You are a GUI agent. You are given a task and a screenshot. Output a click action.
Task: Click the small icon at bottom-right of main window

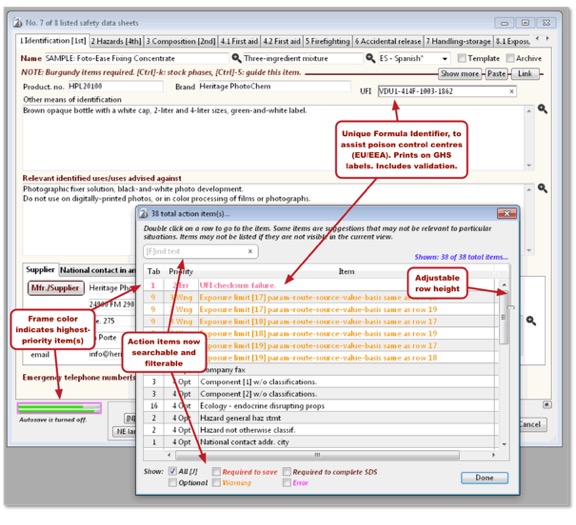[x=547, y=404]
